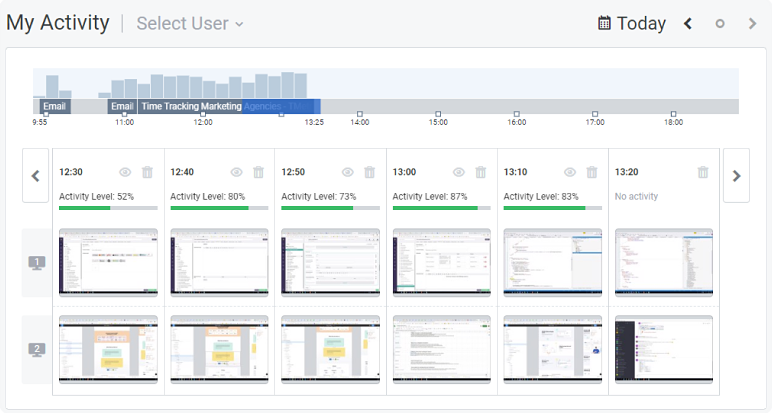Go to next day with right arrow
The image size is (772, 413).
(x=752, y=23)
